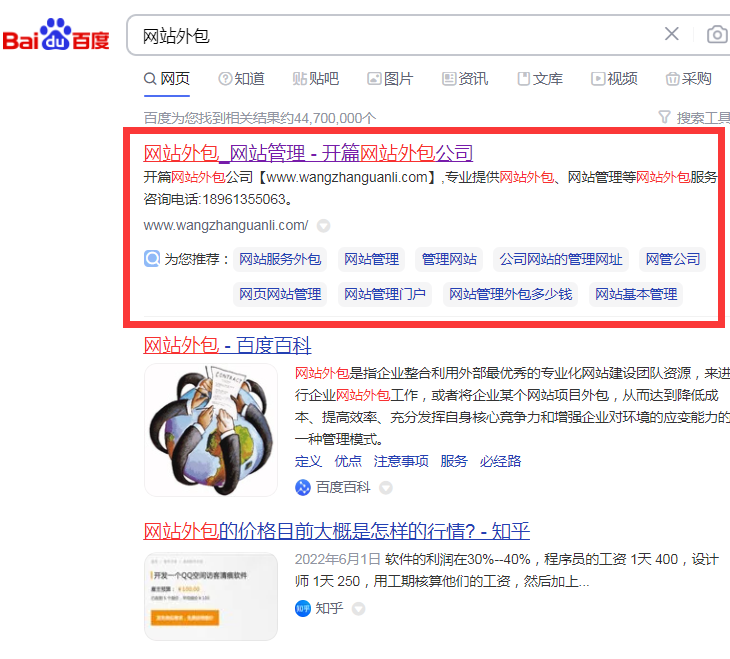Image resolution: width=730 pixels, height=659 pixels.
Task: Jump to the 定义 section link
Action: pos(308,461)
